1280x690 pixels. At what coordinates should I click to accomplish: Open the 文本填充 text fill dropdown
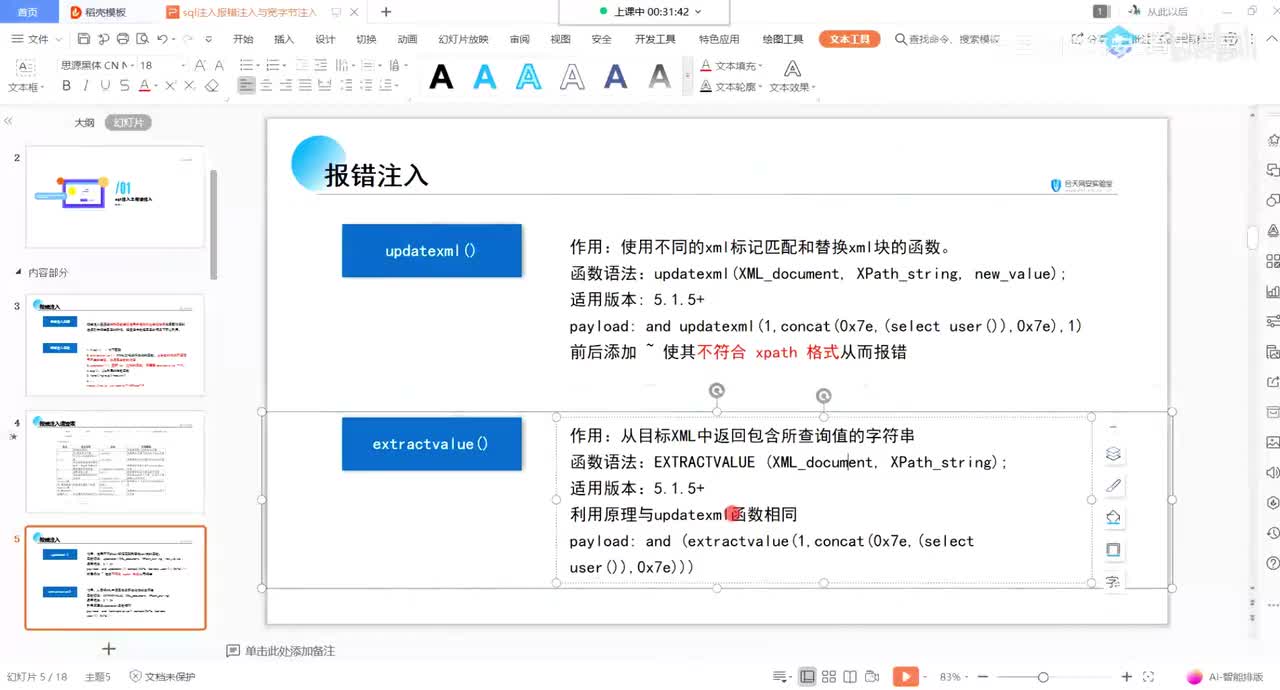(731, 66)
